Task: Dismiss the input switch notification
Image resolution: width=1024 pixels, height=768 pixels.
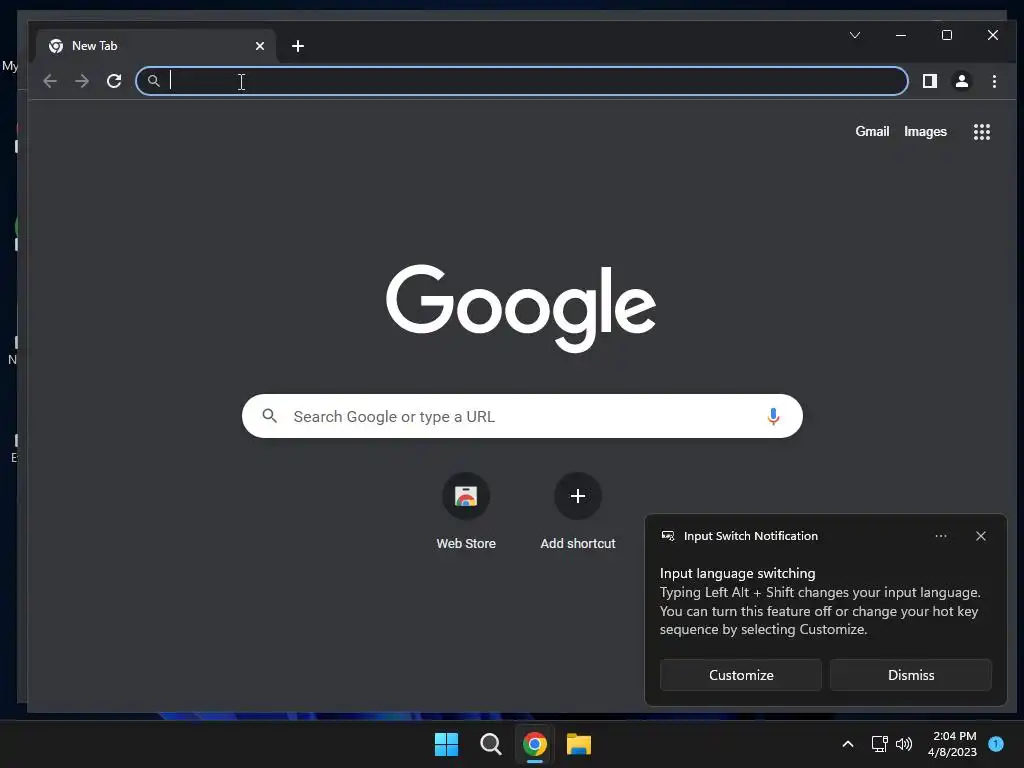Action: [910, 675]
